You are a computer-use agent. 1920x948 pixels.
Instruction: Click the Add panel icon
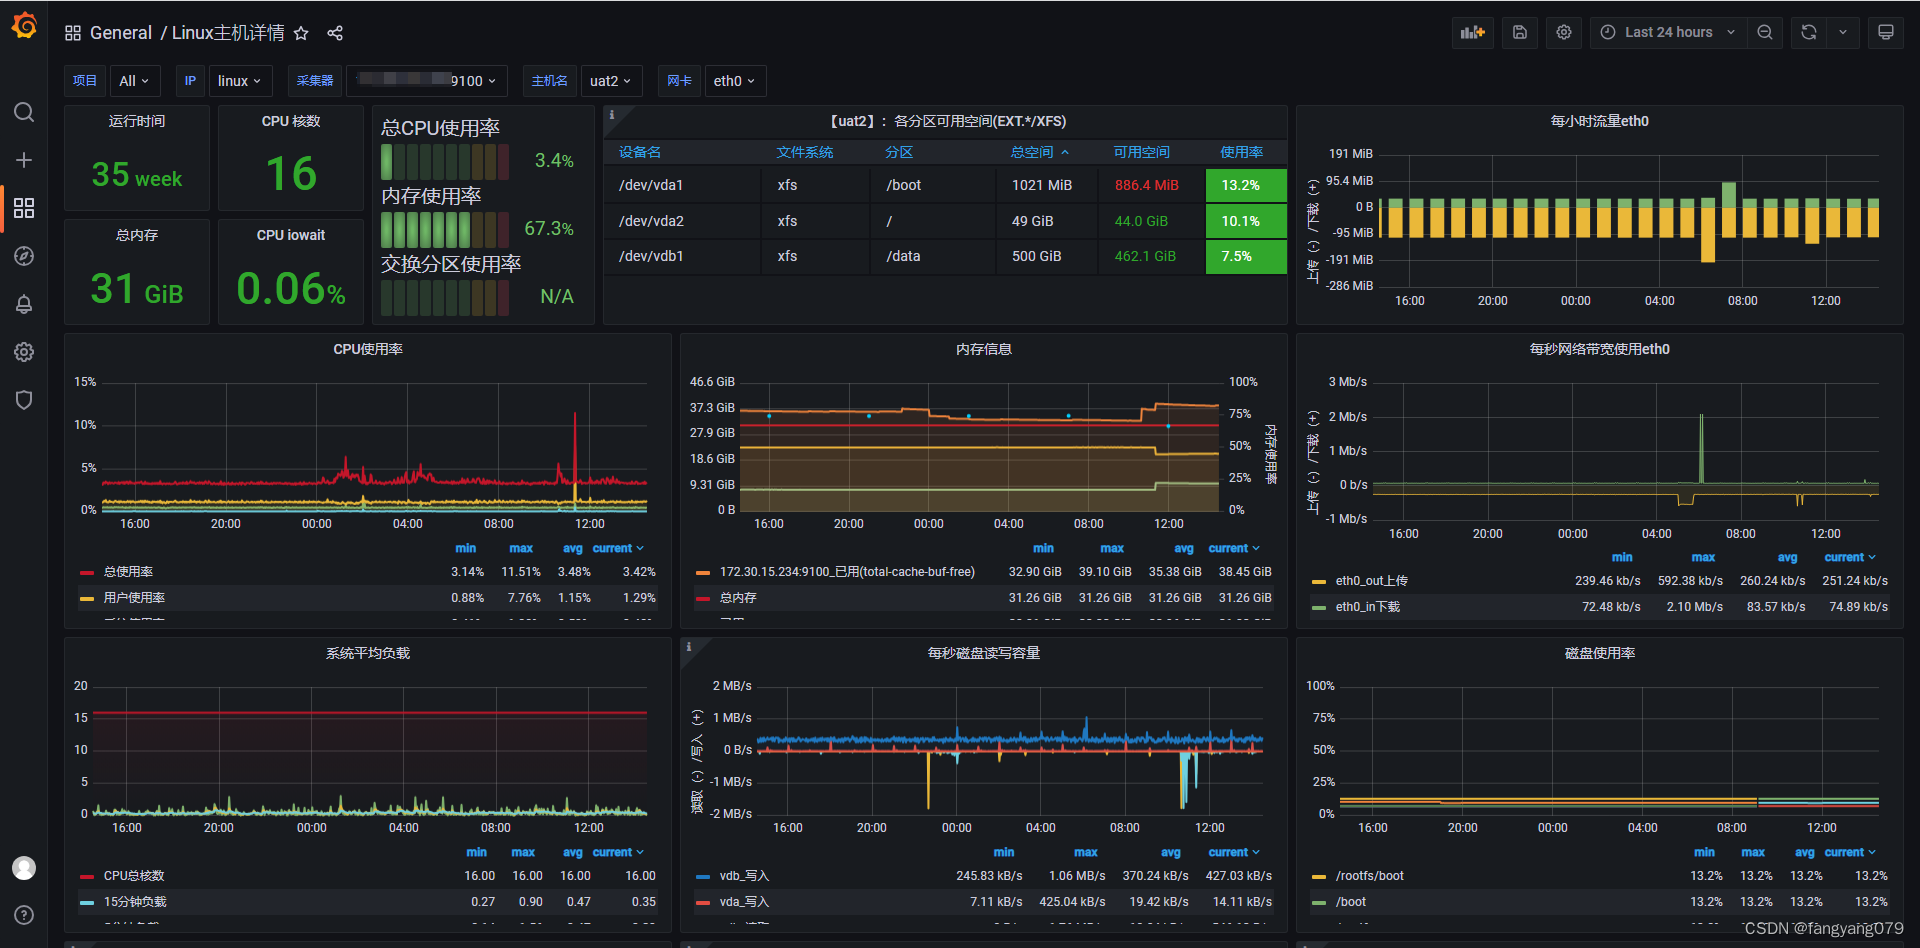coord(1473,32)
